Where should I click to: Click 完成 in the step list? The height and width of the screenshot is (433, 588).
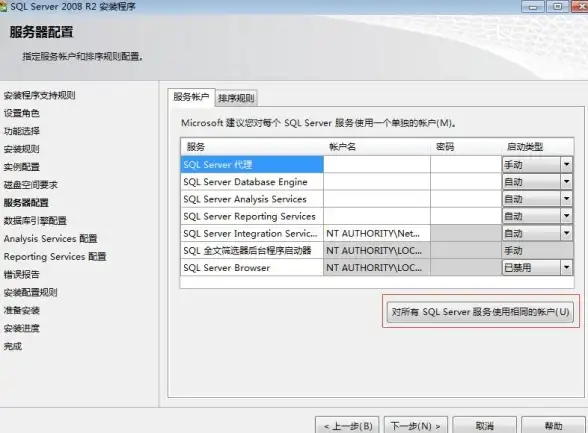tap(13, 346)
